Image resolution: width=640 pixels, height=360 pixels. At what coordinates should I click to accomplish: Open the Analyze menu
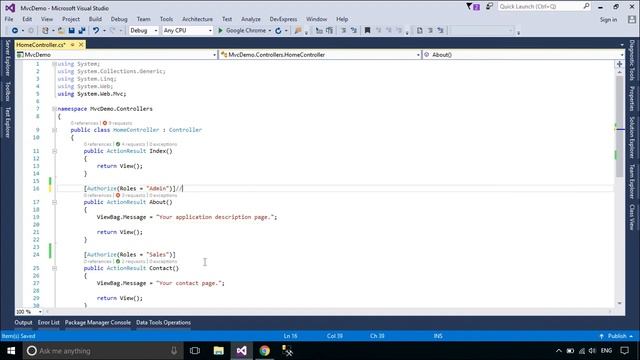pos(251,19)
